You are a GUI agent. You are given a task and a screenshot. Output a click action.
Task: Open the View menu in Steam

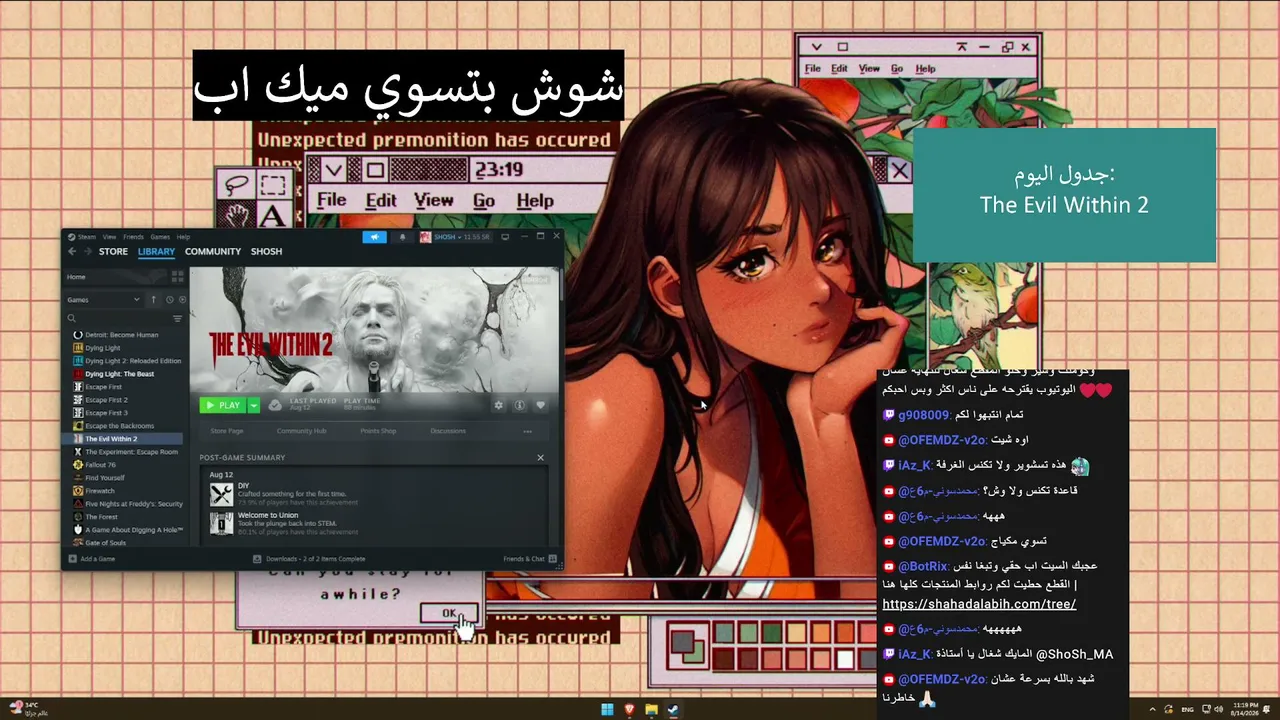(109, 237)
